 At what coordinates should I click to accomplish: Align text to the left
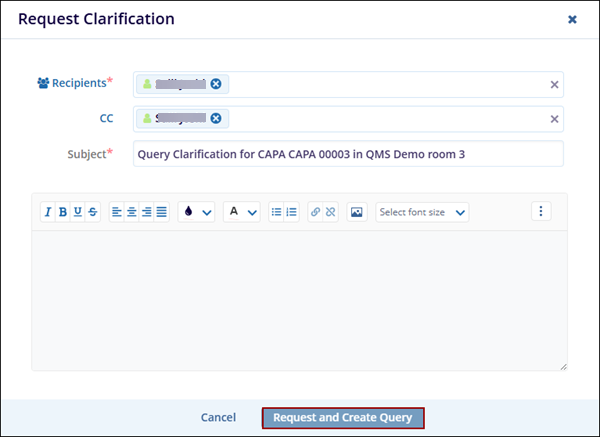click(117, 212)
